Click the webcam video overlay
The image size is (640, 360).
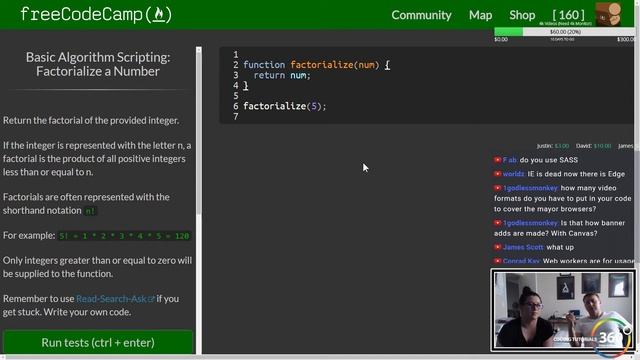563,310
